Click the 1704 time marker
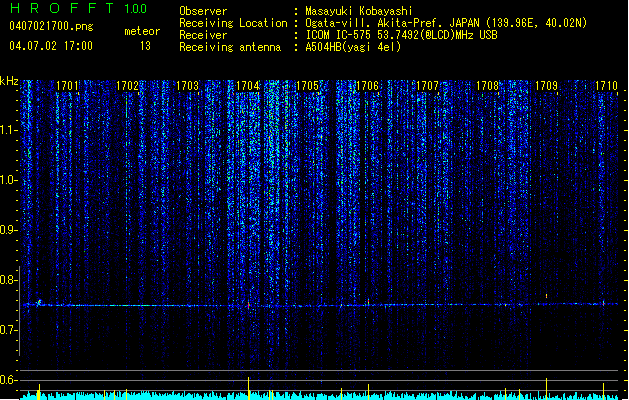This screenshot has height=400, width=629. (x=248, y=86)
